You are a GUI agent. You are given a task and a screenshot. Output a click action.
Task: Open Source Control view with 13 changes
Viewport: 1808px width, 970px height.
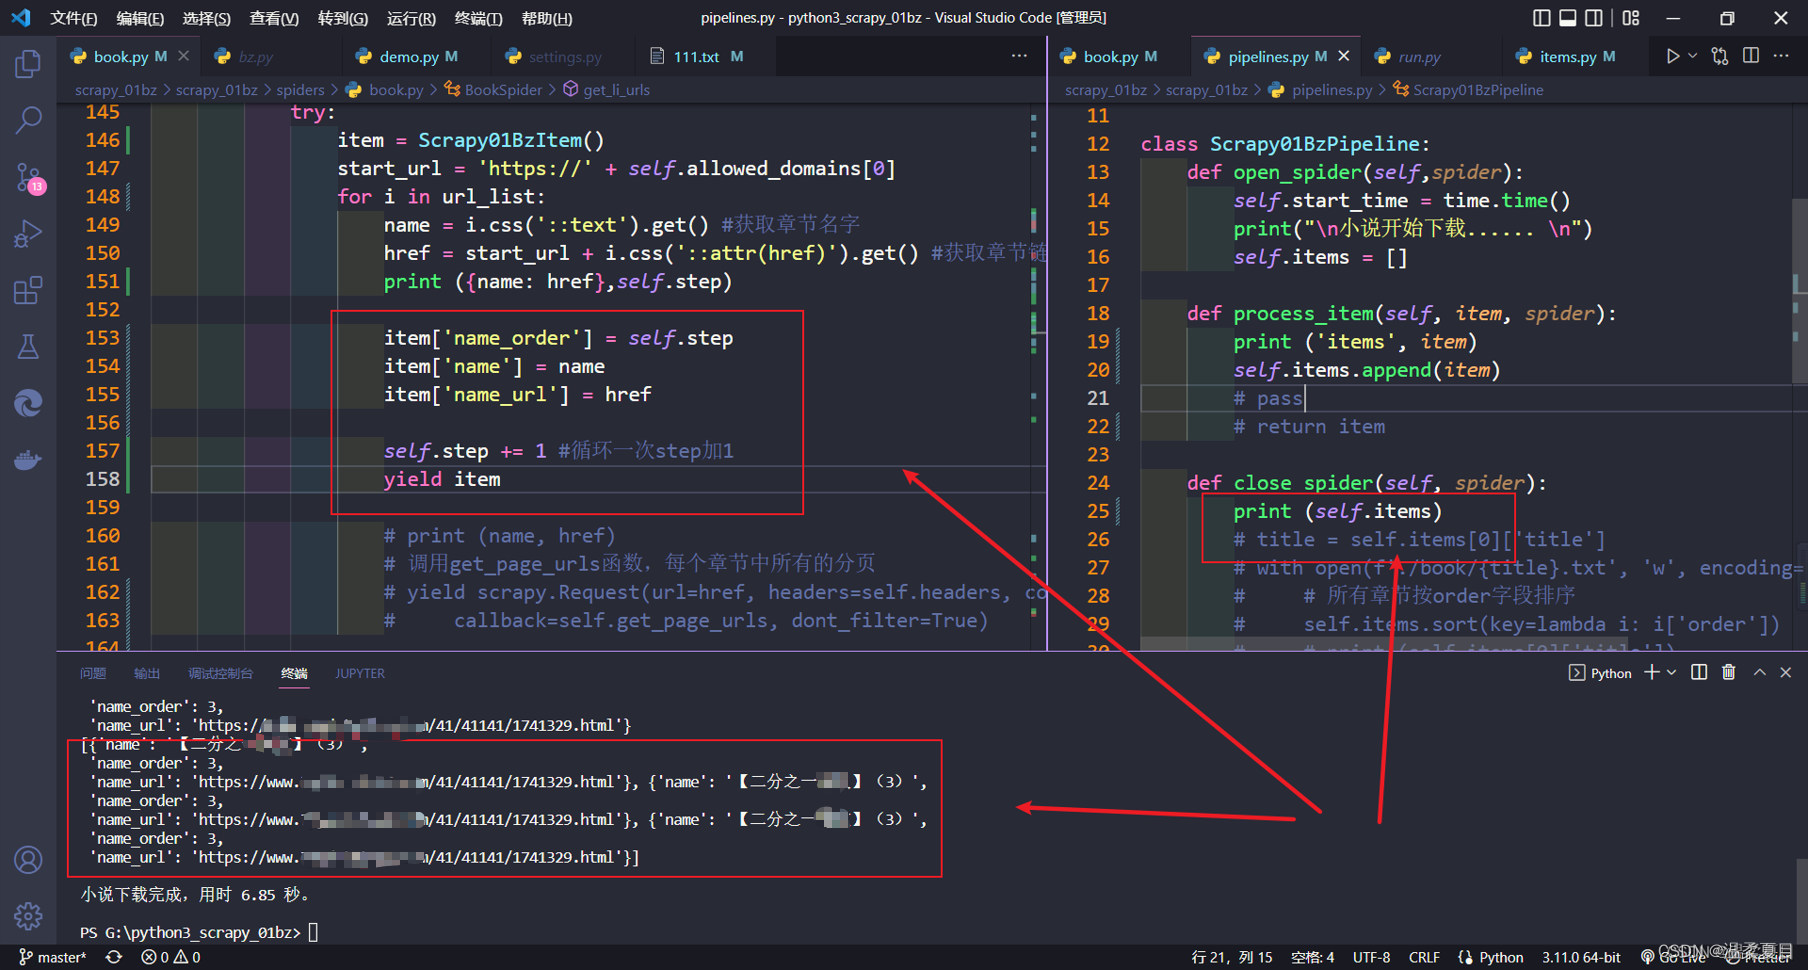point(28,178)
